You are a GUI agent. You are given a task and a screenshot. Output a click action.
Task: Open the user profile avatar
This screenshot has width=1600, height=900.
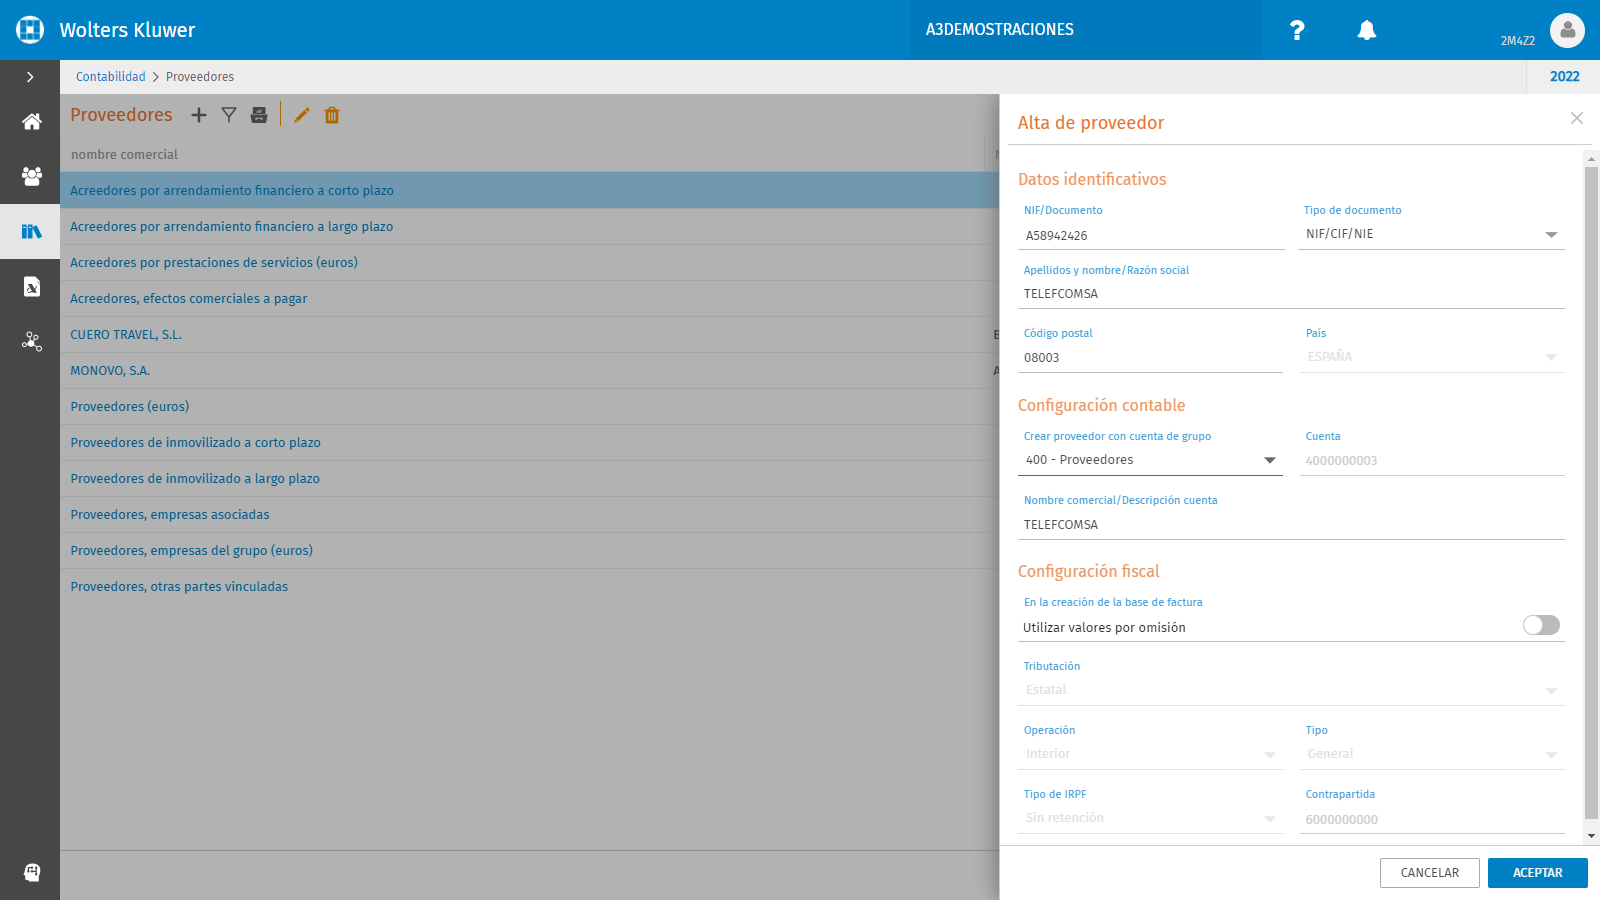click(1567, 30)
